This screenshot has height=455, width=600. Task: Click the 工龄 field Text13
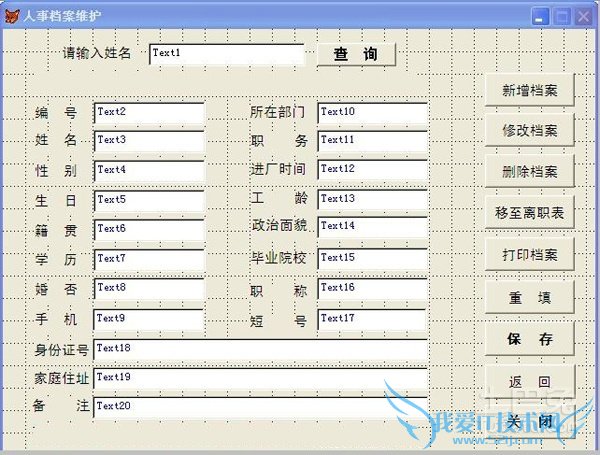[372, 199]
